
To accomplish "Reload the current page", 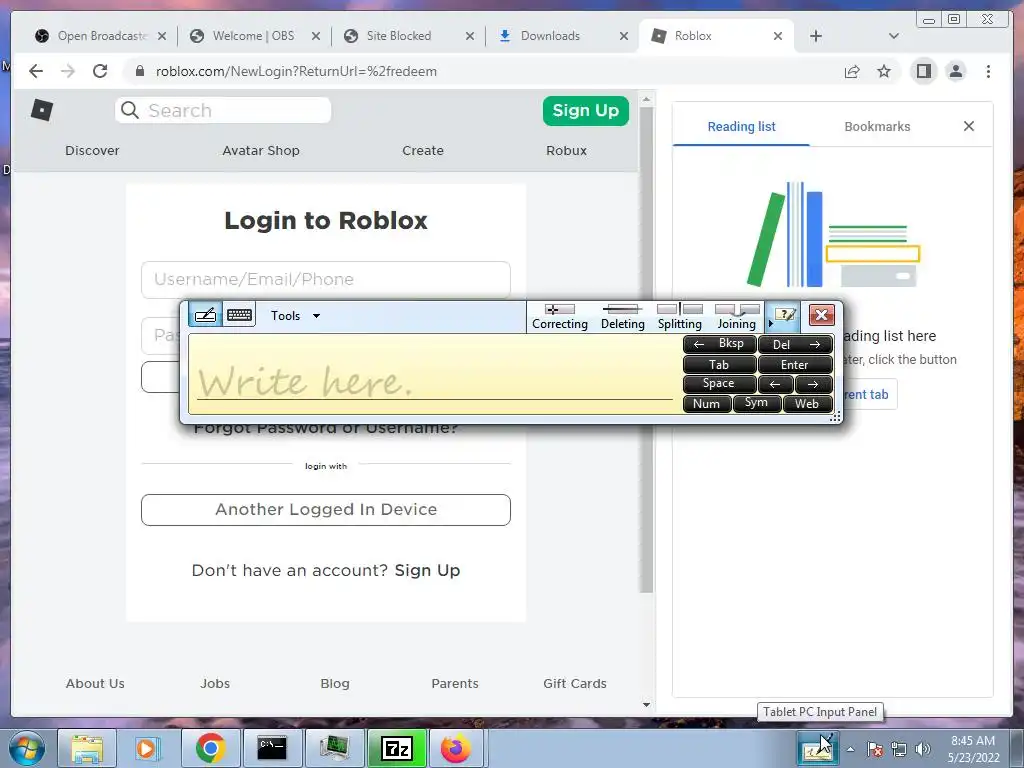I will pos(100,71).
